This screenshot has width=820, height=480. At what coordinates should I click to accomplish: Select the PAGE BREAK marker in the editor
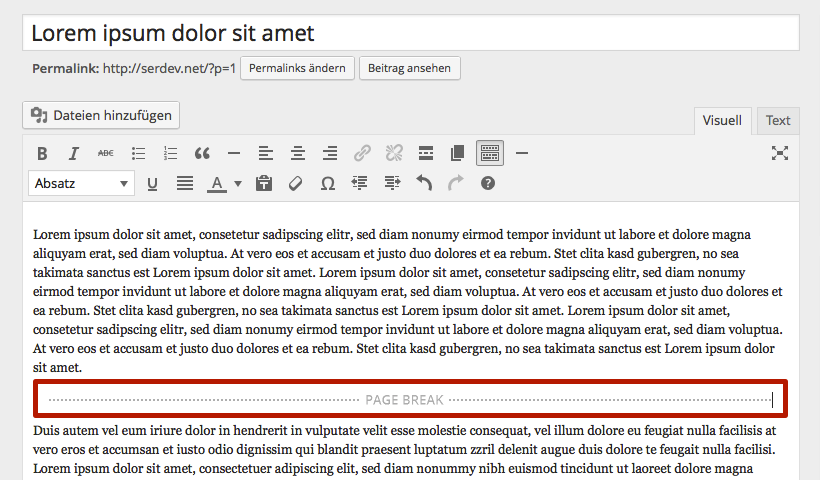(410, 399)
